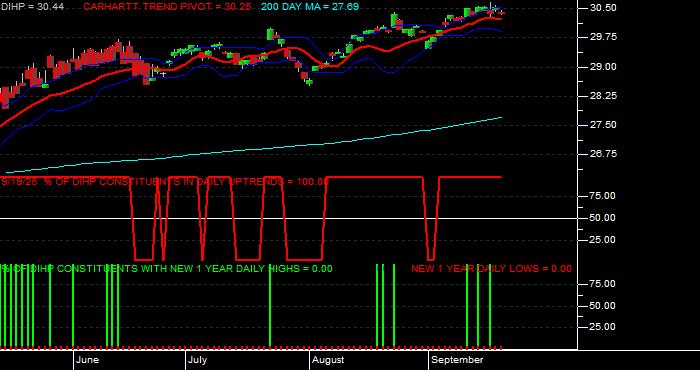
Task: Select the new 1 year daily highs label
Action: click(167, 269)
